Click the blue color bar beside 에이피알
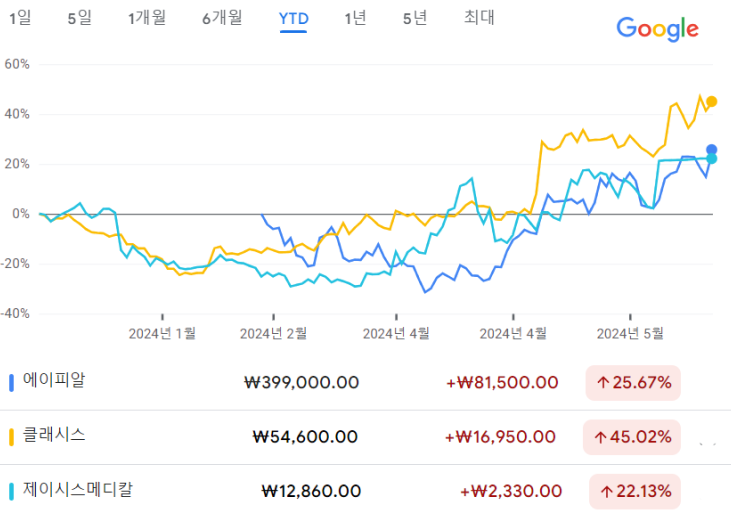The height and width of the screenshot is (518, 731). pyautogui.click(x=12, y=383)
